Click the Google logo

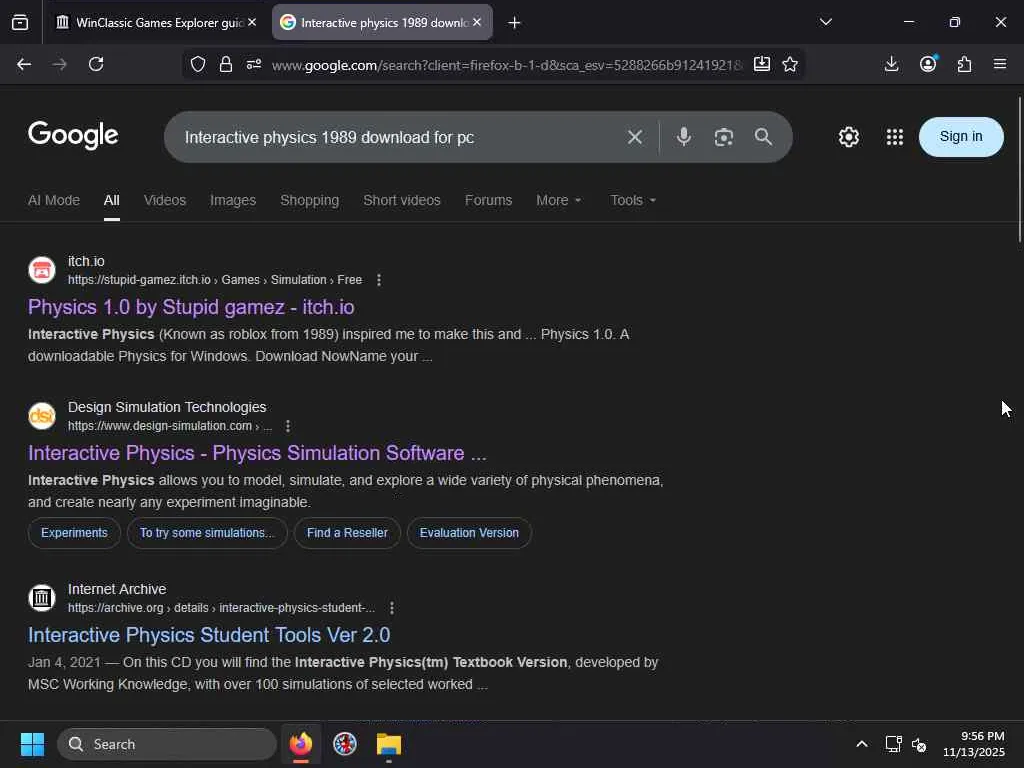73,135
